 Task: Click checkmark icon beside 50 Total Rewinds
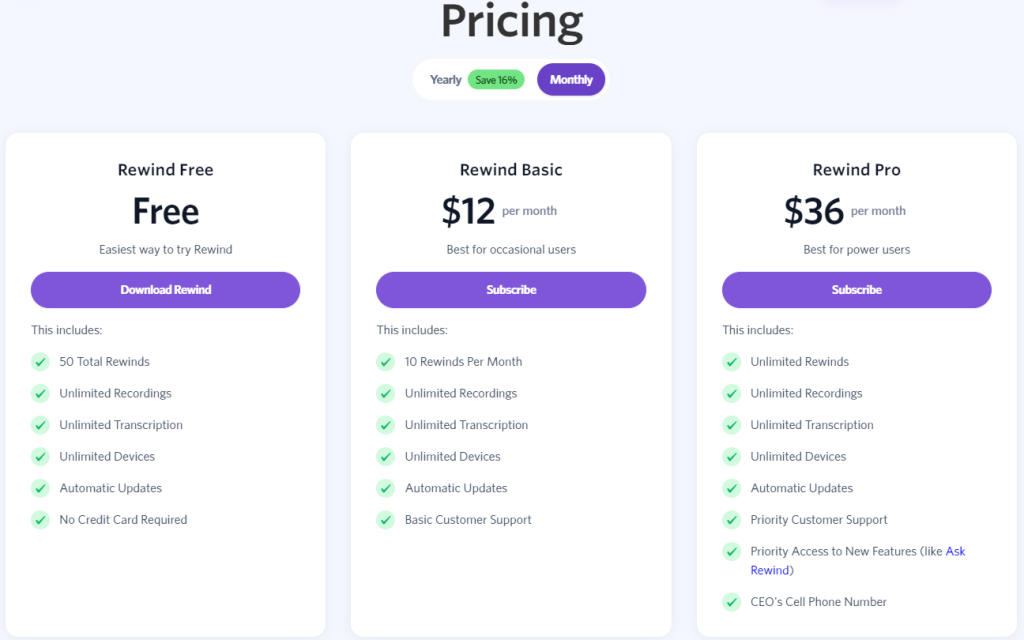click(x=40, y=362)
